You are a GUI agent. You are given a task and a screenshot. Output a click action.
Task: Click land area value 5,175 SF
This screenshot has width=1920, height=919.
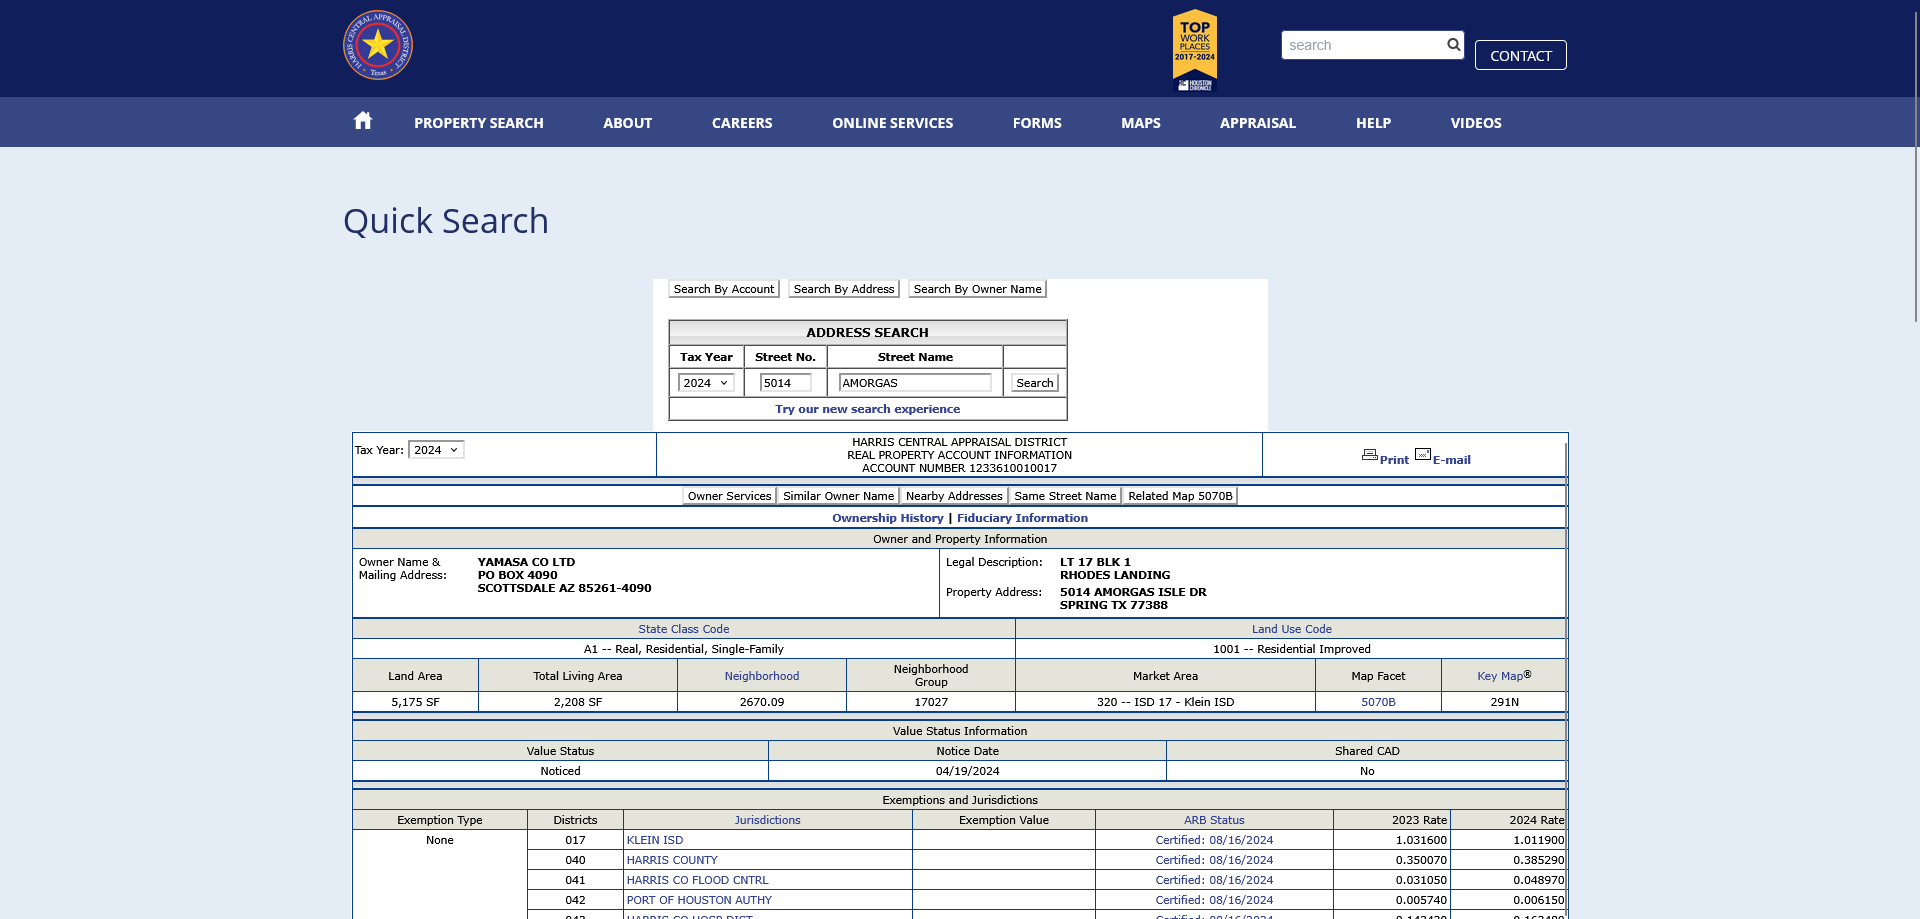(415, 702)
